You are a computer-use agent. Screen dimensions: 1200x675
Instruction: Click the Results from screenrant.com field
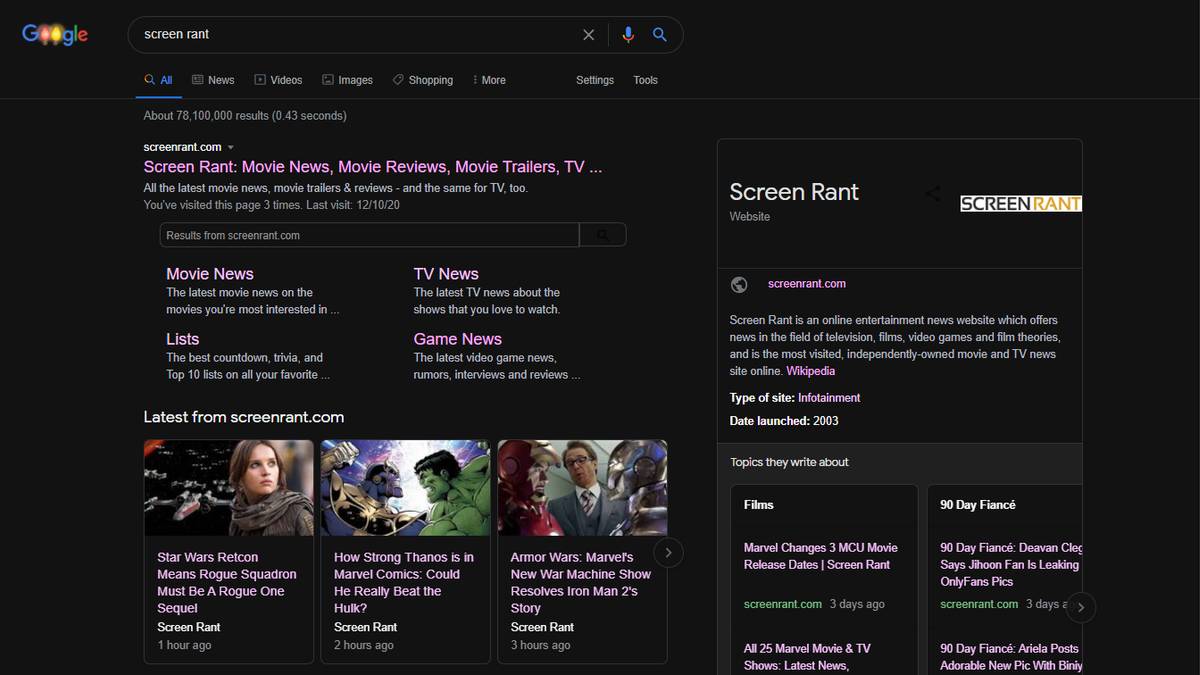pyautogui.click(x=369, y=235)
